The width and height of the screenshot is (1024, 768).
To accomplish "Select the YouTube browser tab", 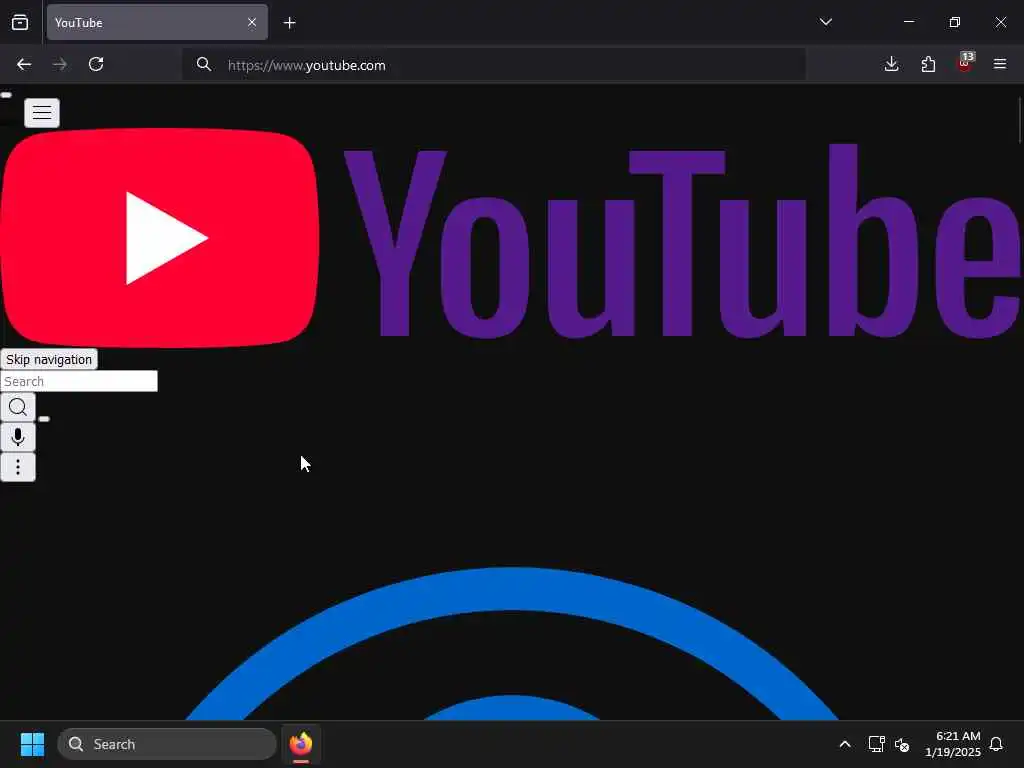I will pyautogui.click(x=157, y=22).
